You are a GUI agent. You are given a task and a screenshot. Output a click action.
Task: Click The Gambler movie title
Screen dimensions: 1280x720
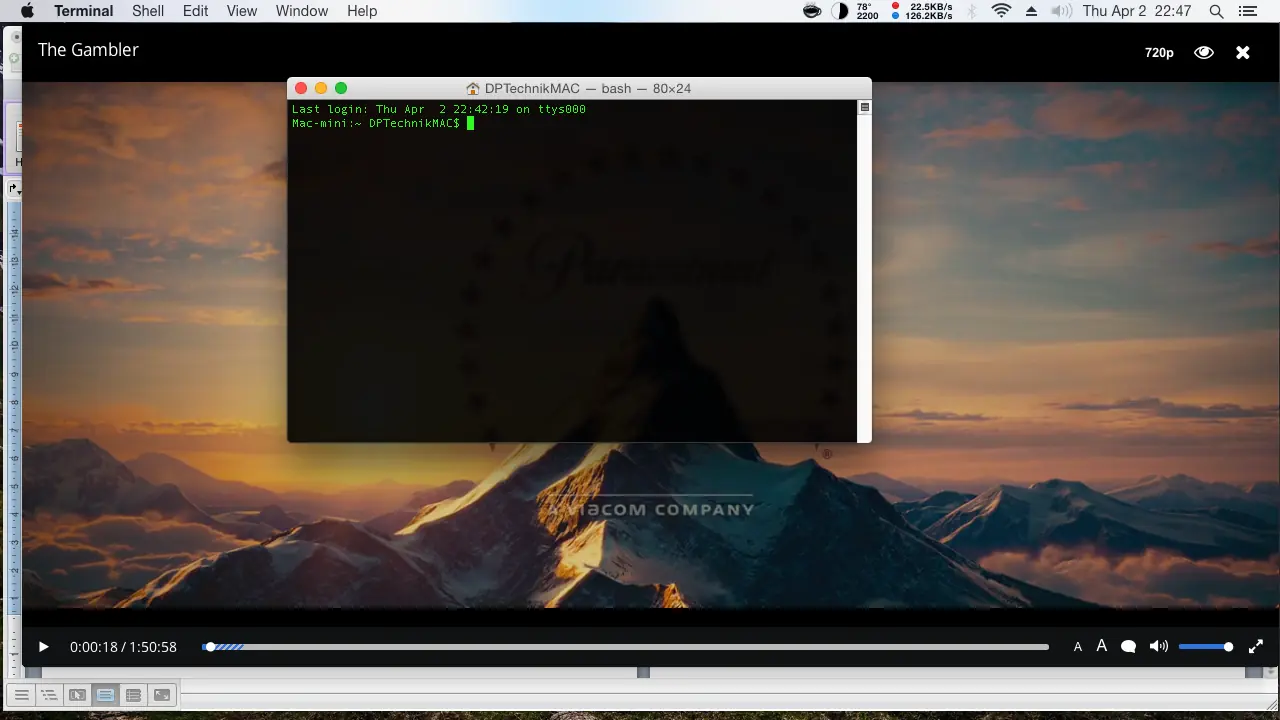click(88, 50)
